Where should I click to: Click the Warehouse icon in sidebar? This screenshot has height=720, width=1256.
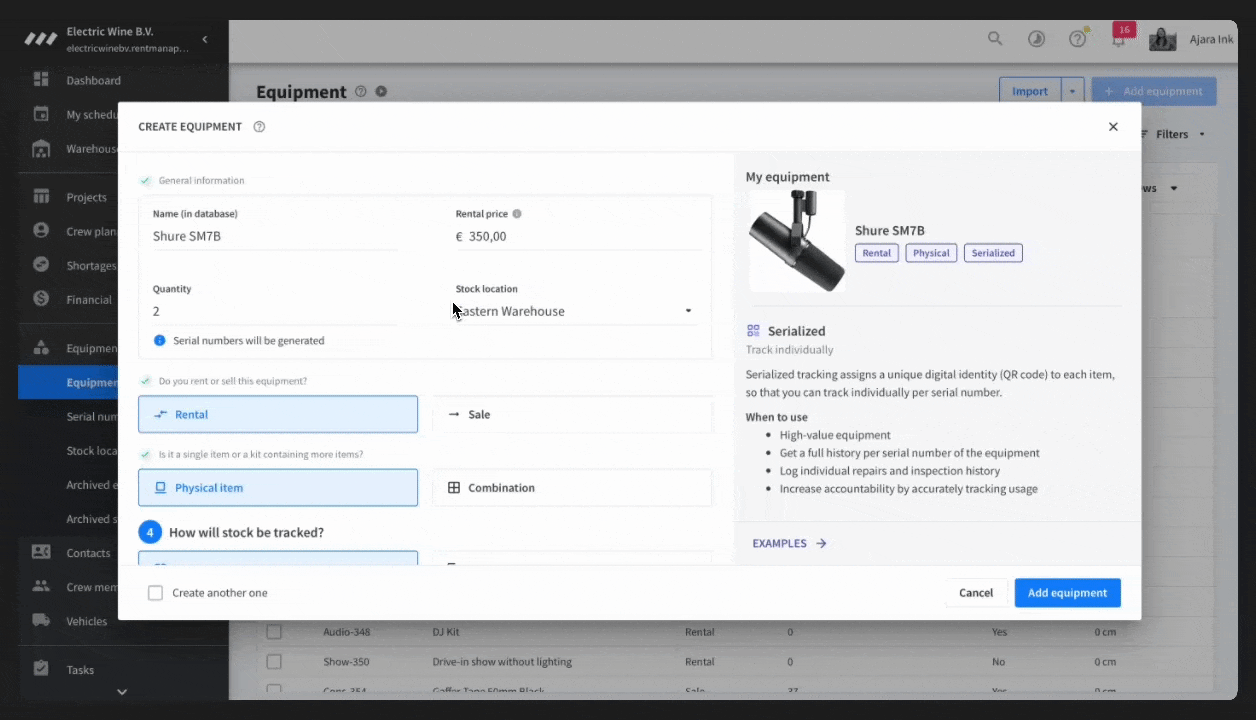point(41,149)
